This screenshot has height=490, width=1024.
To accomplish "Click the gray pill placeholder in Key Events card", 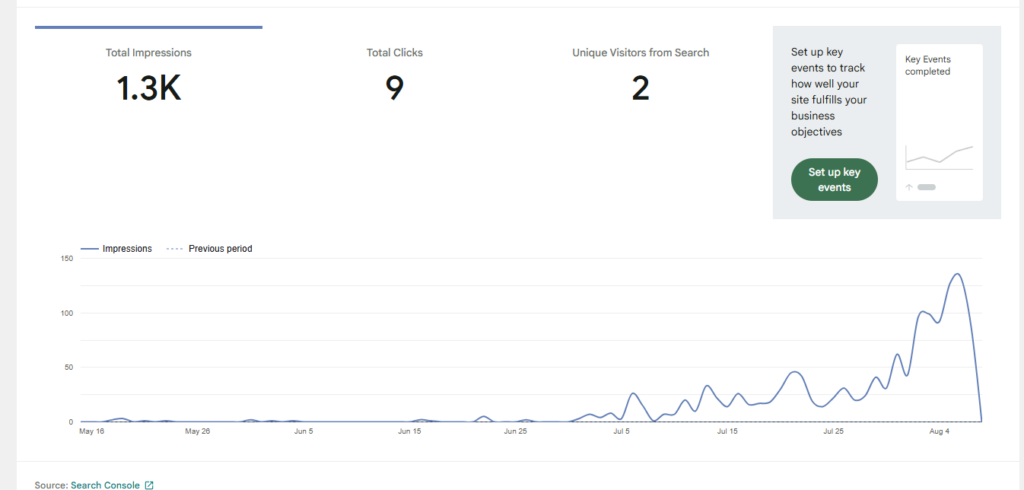I will (x=927, y=188).
